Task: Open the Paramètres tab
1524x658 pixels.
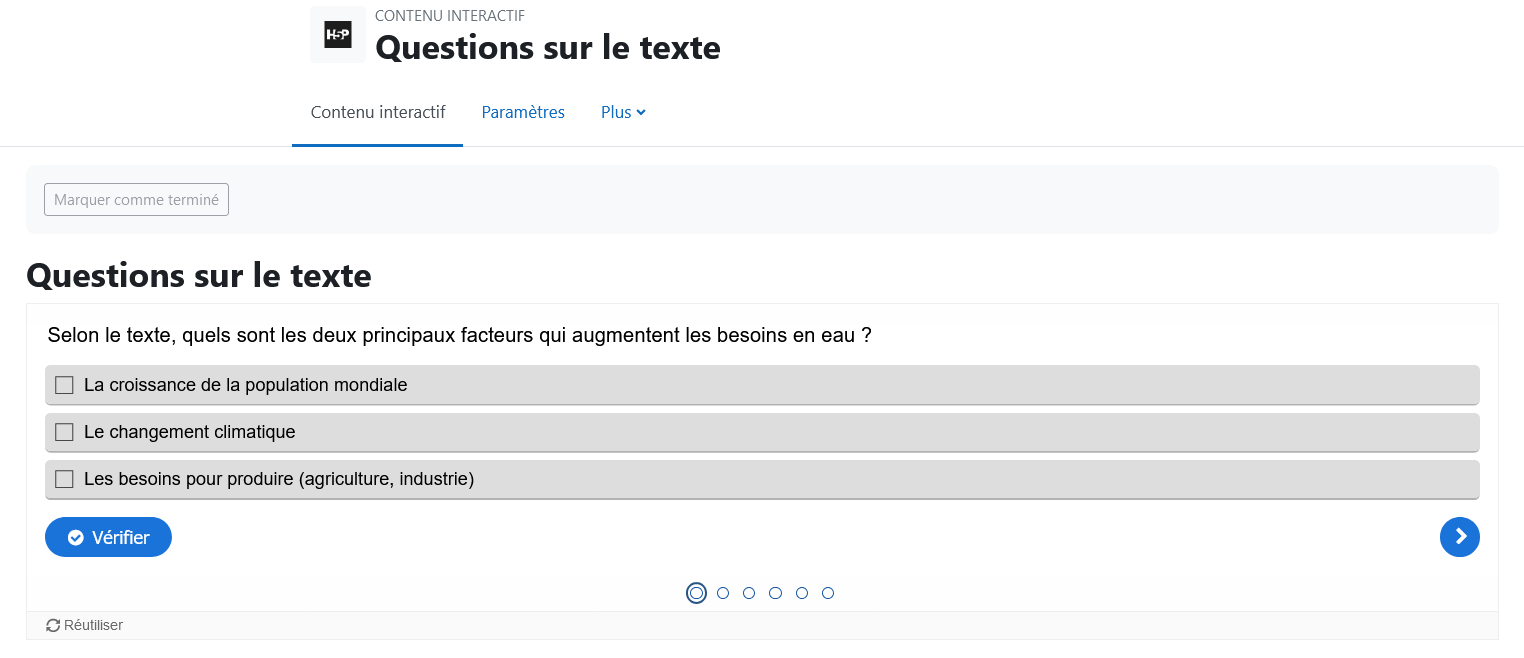Action: point(523,112)
